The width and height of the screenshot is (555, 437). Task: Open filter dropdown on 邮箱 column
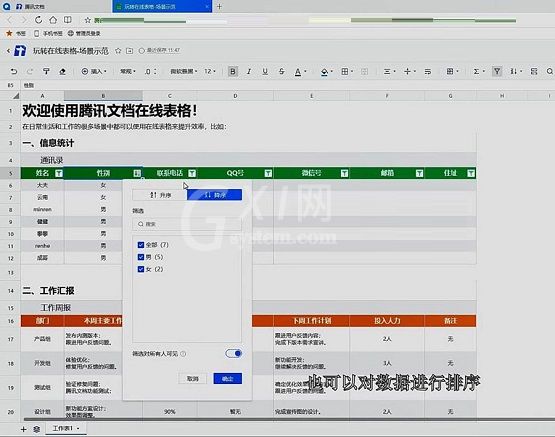coord(419,173)
